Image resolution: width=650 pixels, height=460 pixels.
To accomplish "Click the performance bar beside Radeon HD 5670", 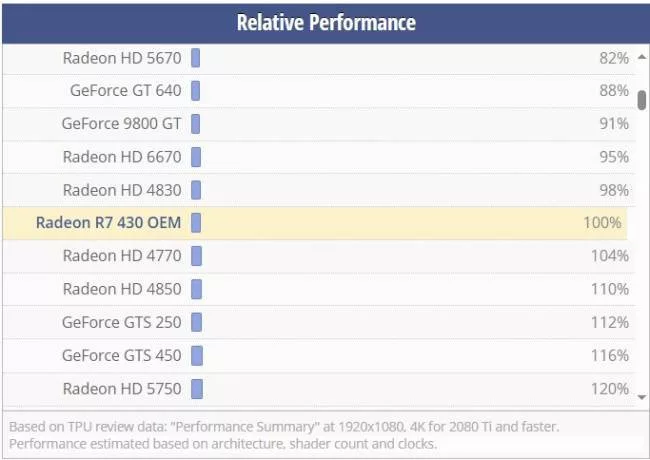I will (196, 58).
